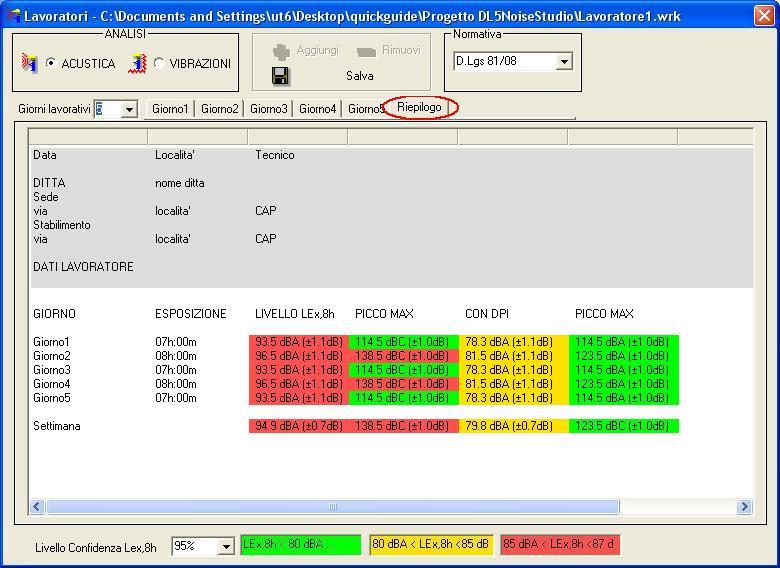This screenshot has width=780, height=568.
Task: Click Giorno2's 123.5 dBA peak cell
Action: [x=624, y=356]
